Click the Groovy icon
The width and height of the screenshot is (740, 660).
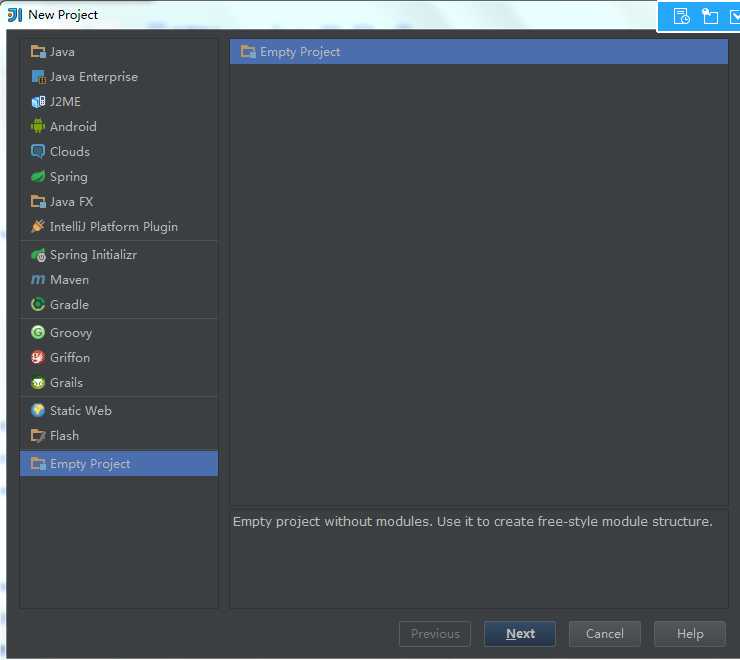[x=38, y=333]
